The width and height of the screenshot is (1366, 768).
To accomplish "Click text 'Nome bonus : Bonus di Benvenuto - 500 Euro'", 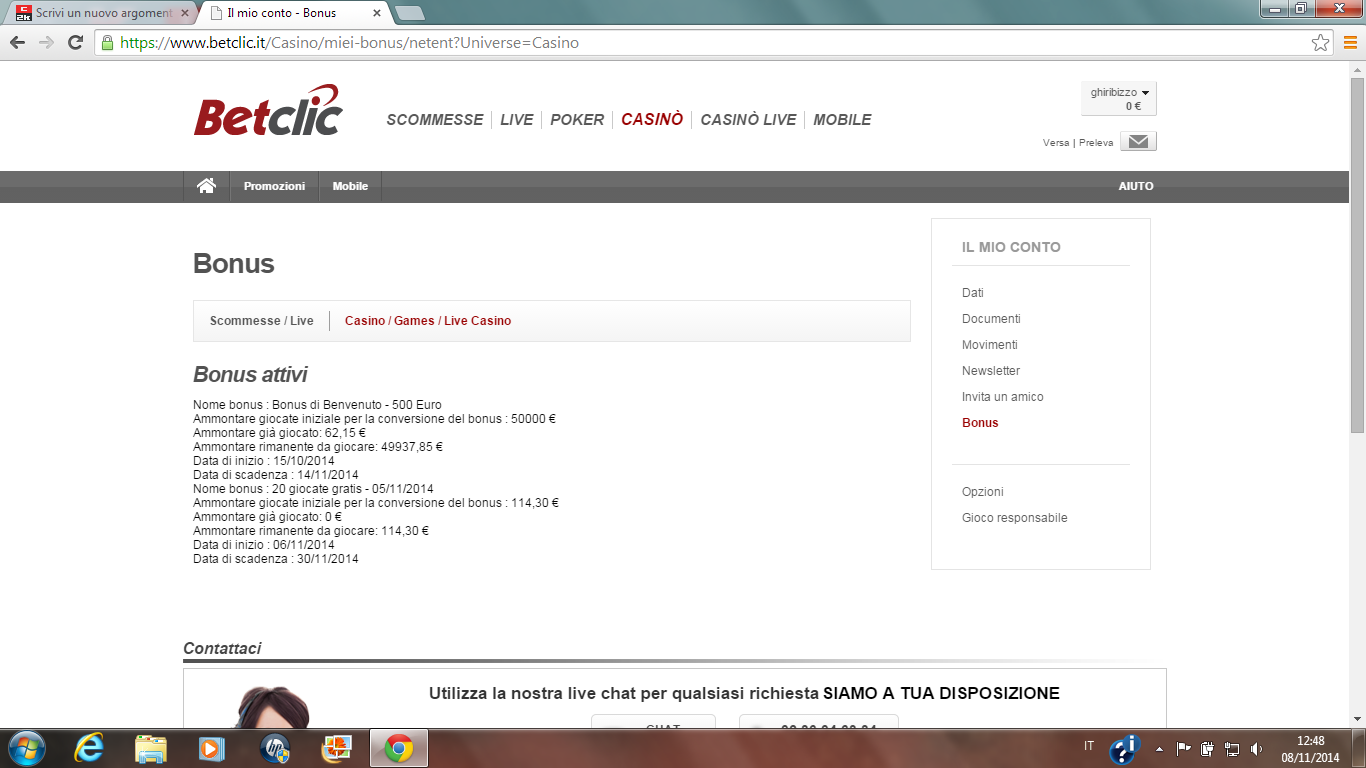I will pos(317,405).
